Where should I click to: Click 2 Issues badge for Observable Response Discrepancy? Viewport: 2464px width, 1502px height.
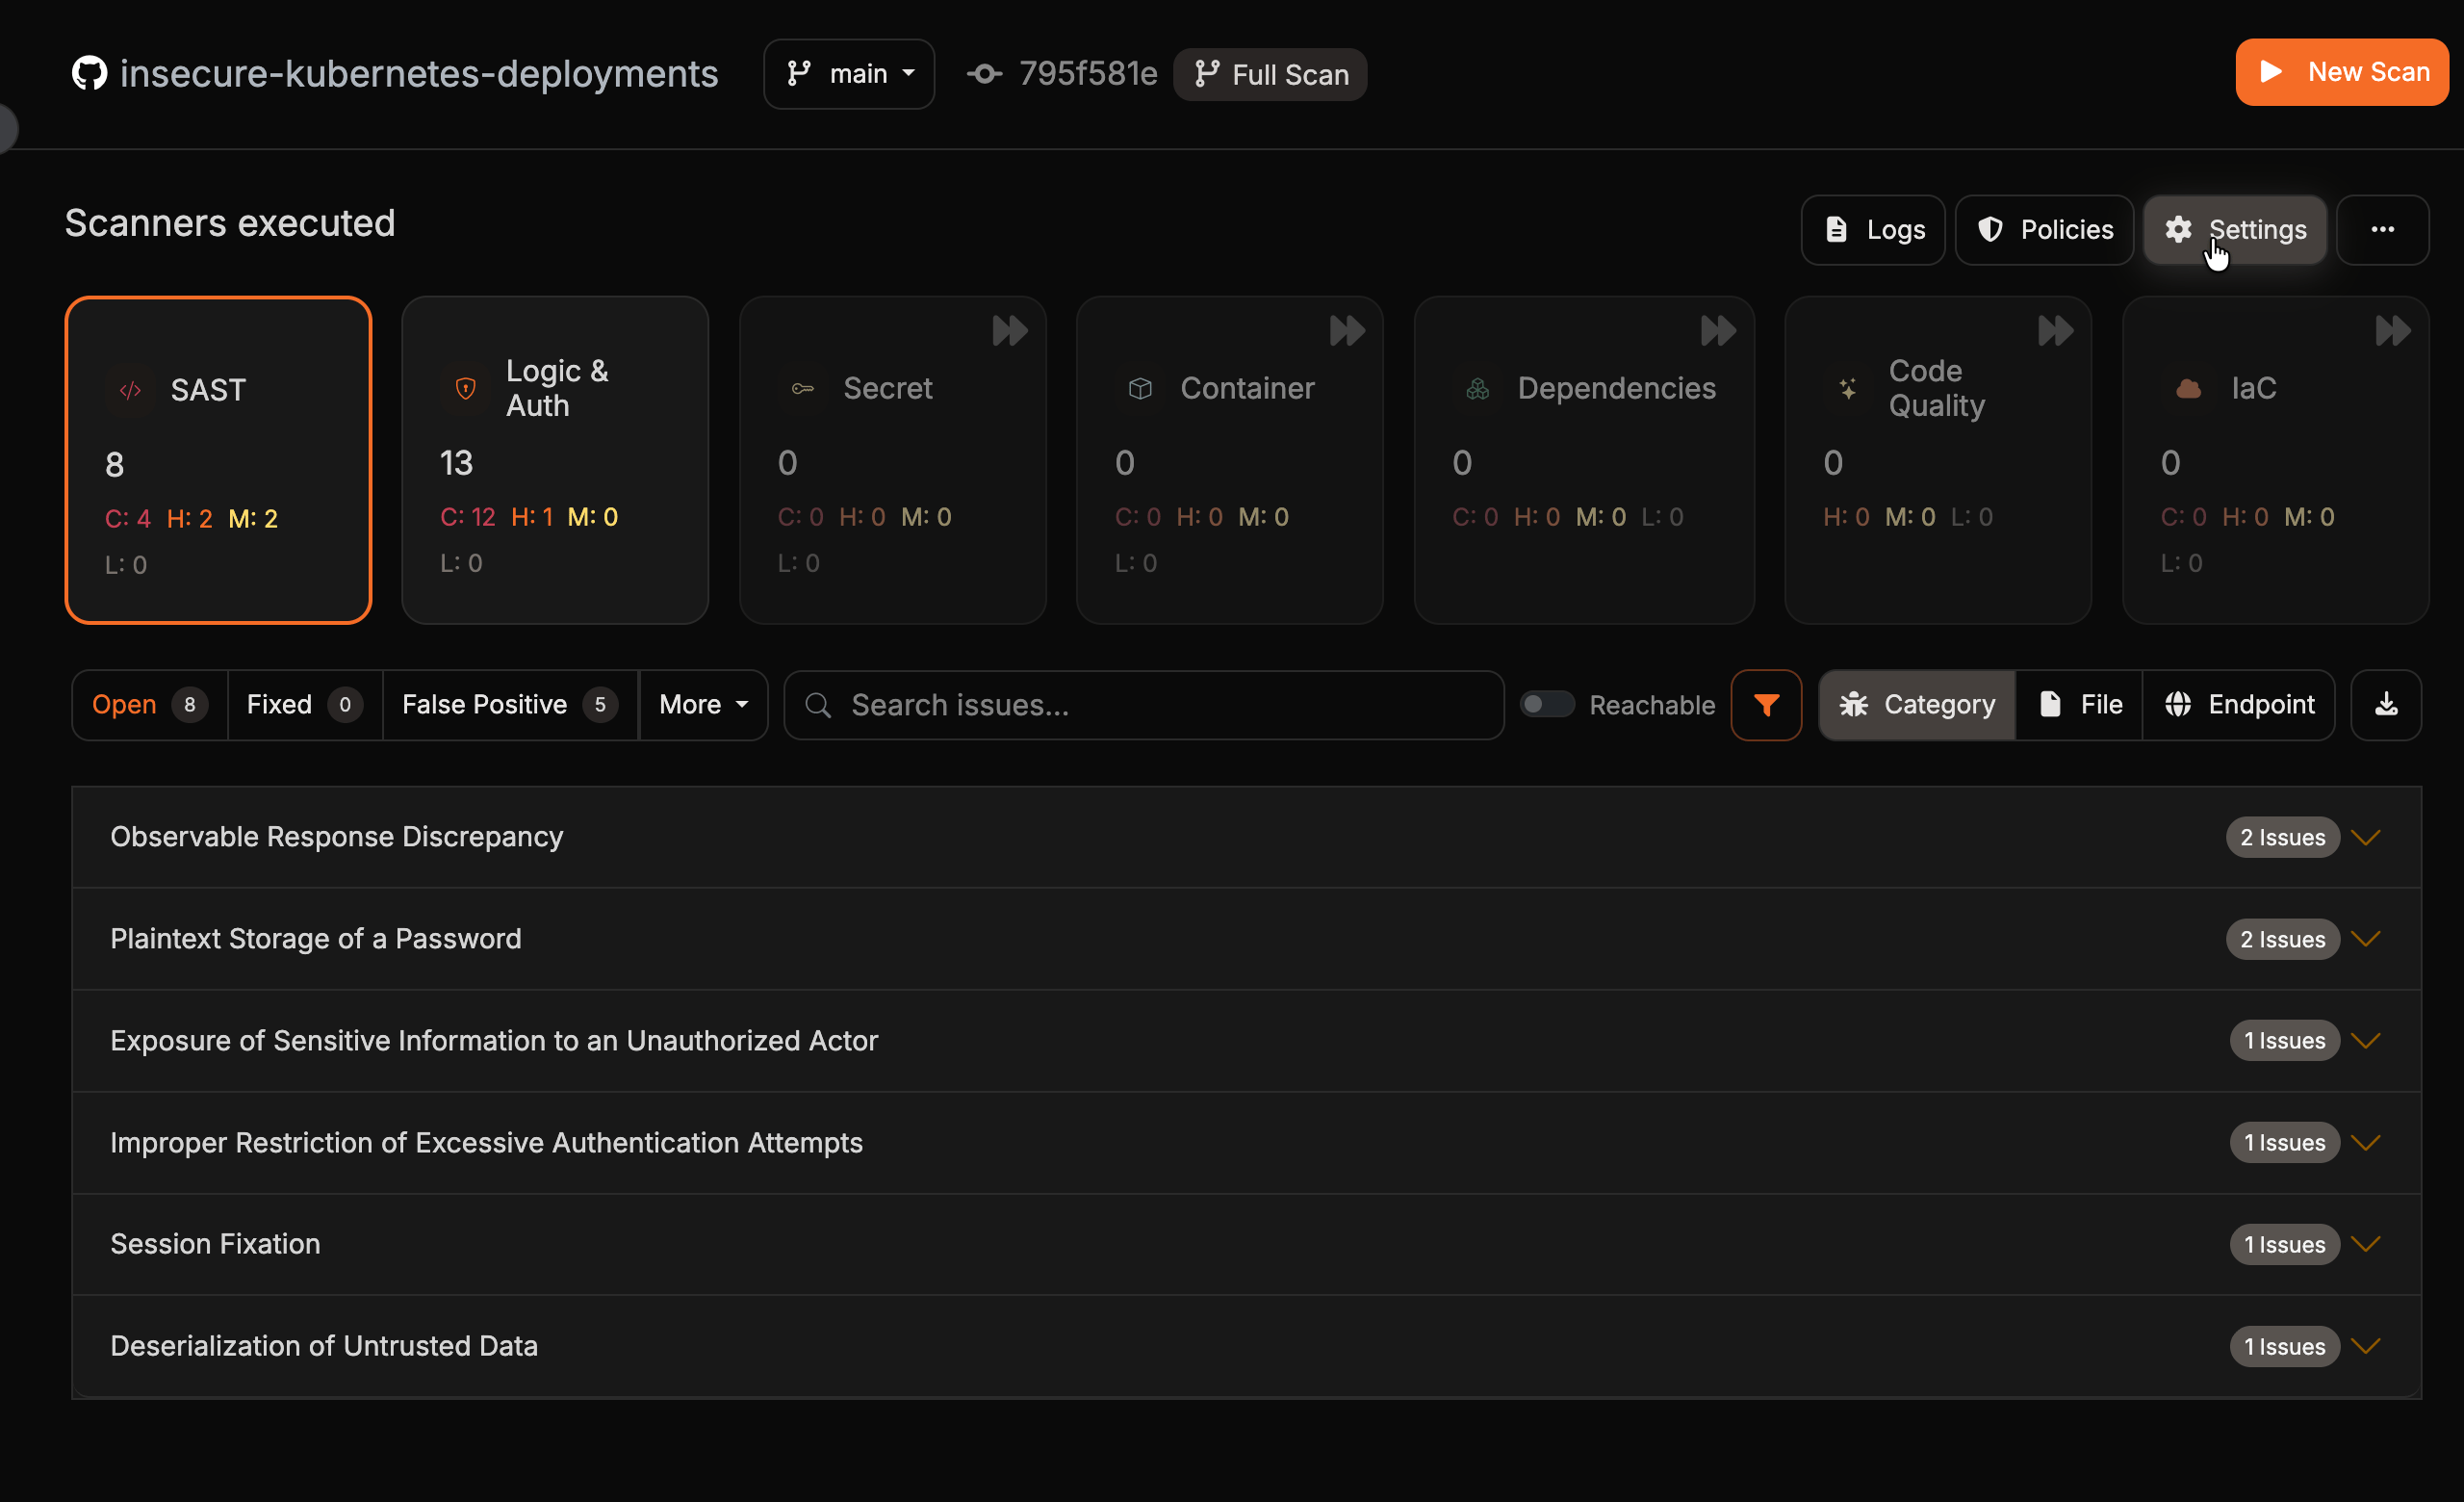pyautogui.click(x=2282, y=837)
